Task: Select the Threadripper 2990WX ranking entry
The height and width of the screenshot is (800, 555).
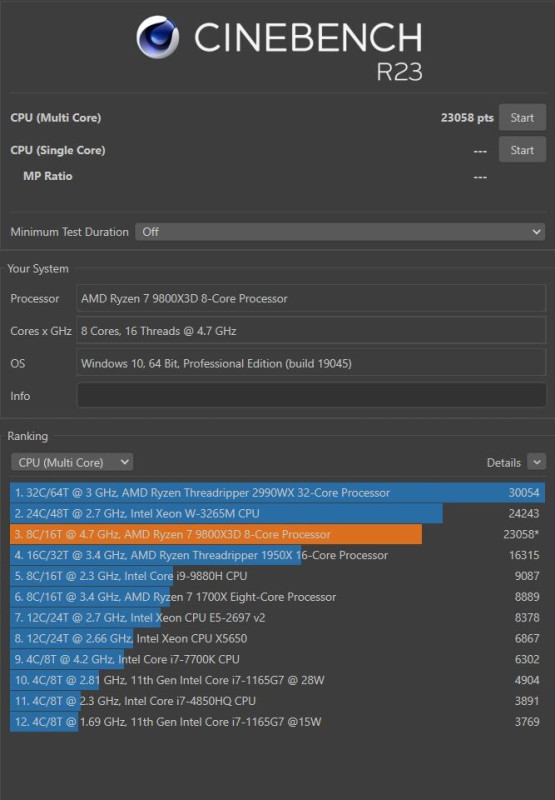Action: pyautogui.click(x=277, y=492)
